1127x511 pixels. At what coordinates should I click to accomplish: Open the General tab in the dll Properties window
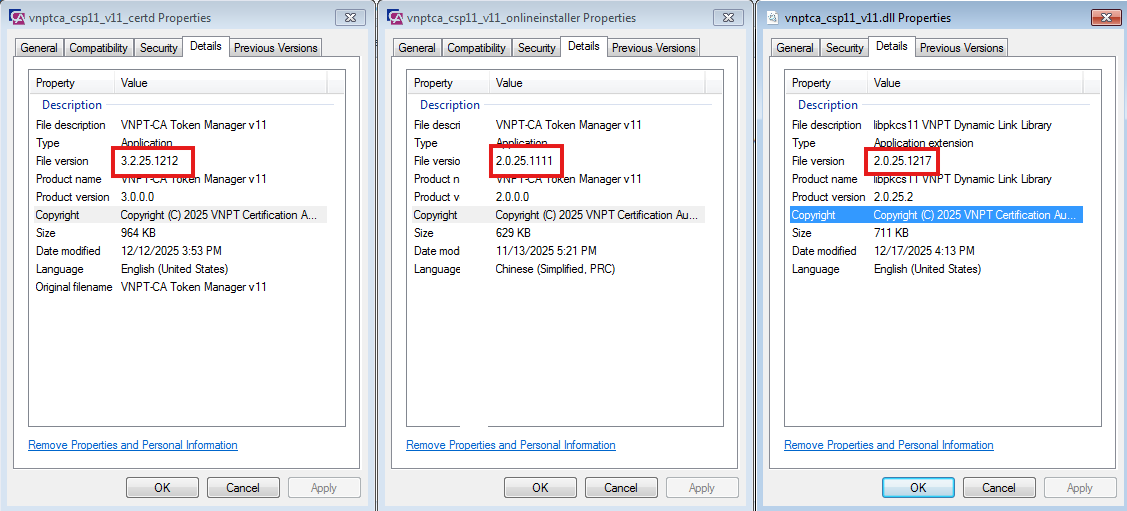pyautogui.click(x=795, y=47)
